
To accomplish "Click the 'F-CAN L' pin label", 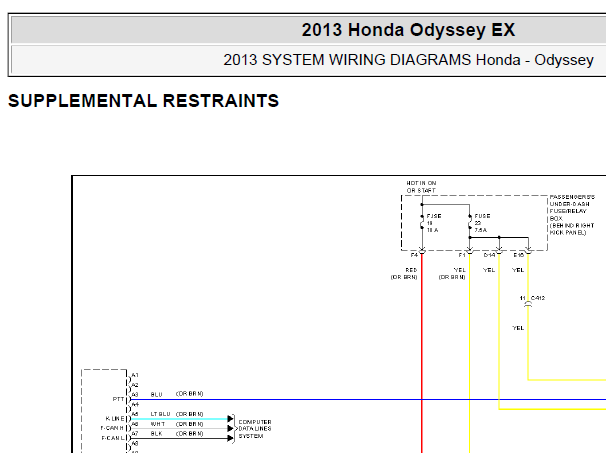I will point(113,438).
